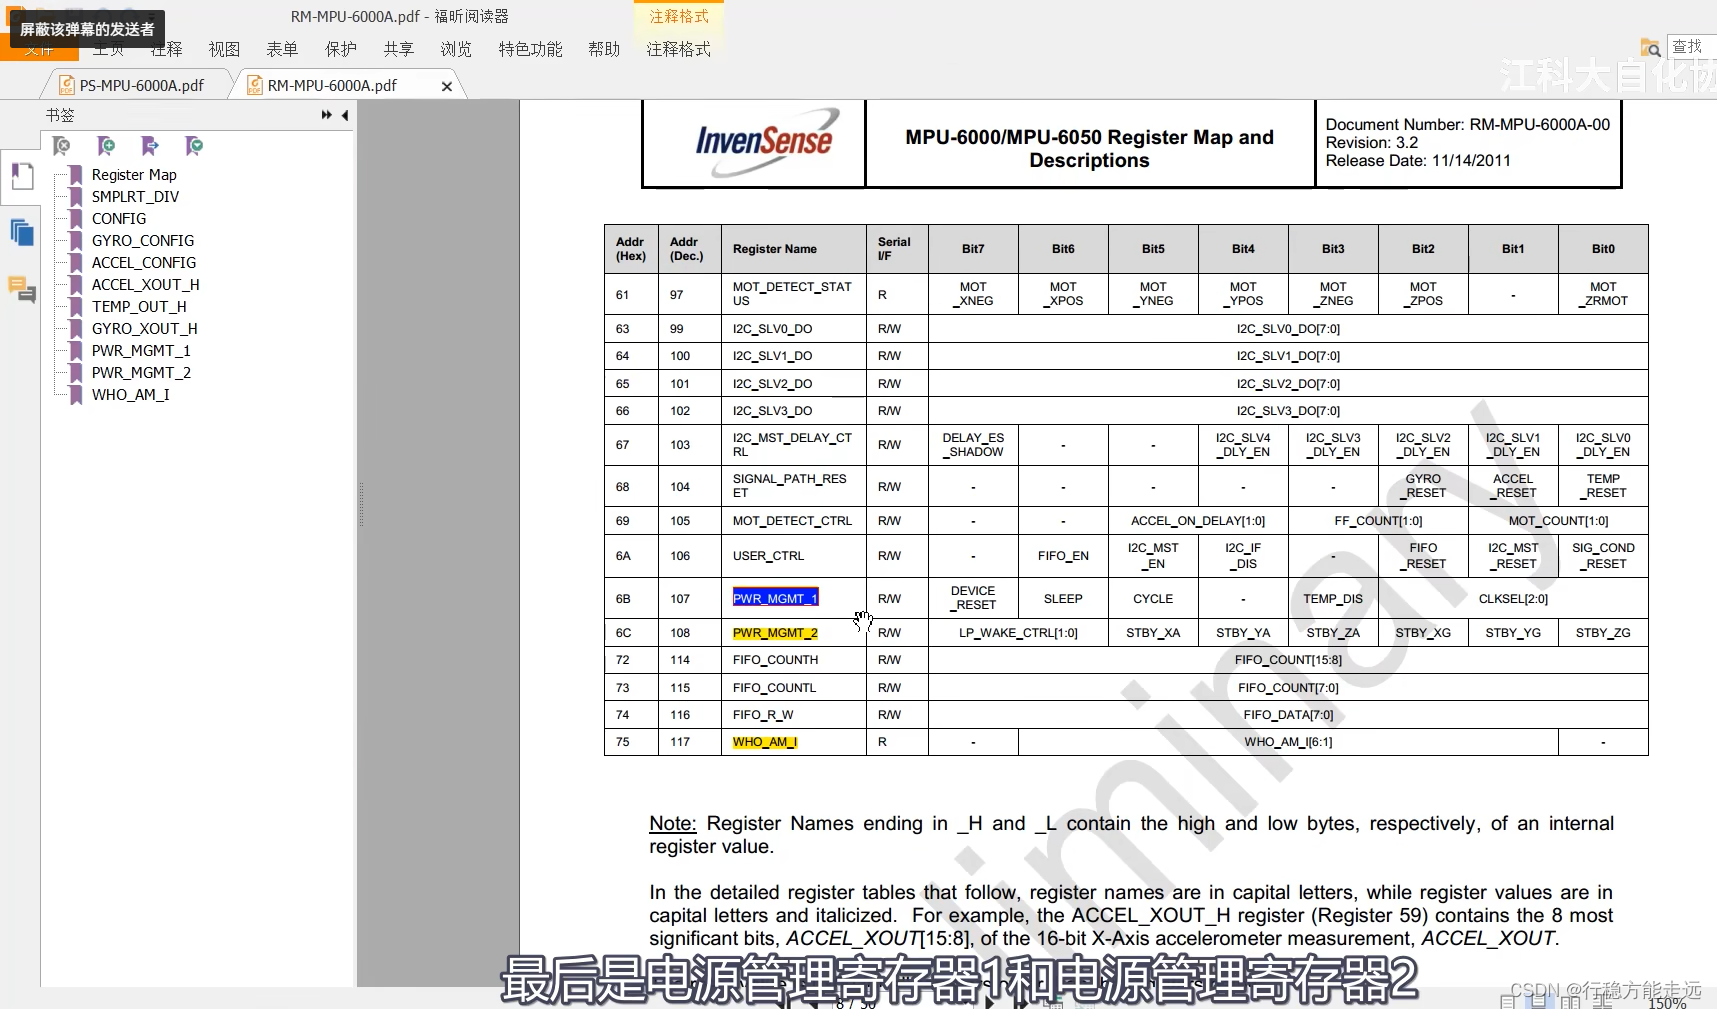
Task: Open the 共享 menu
Action: click(x=398, y=49)
